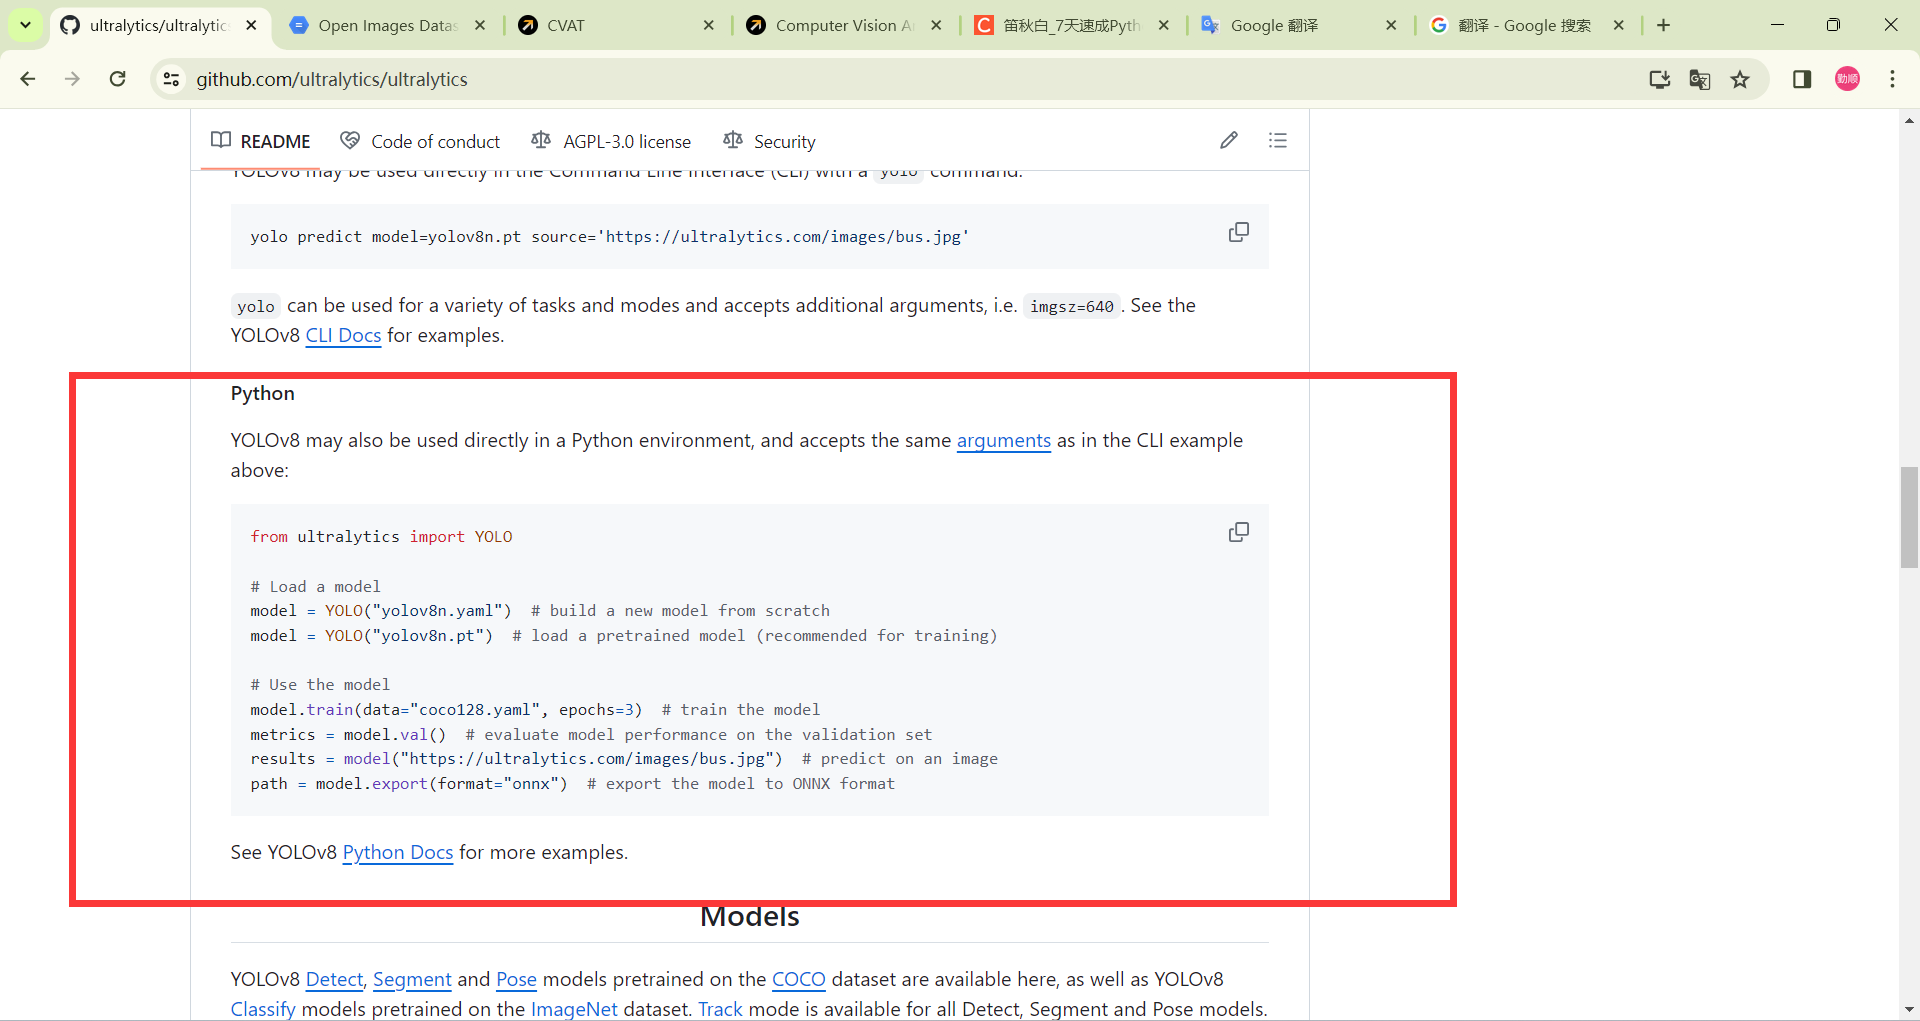Open the Track mode link

720,1009
